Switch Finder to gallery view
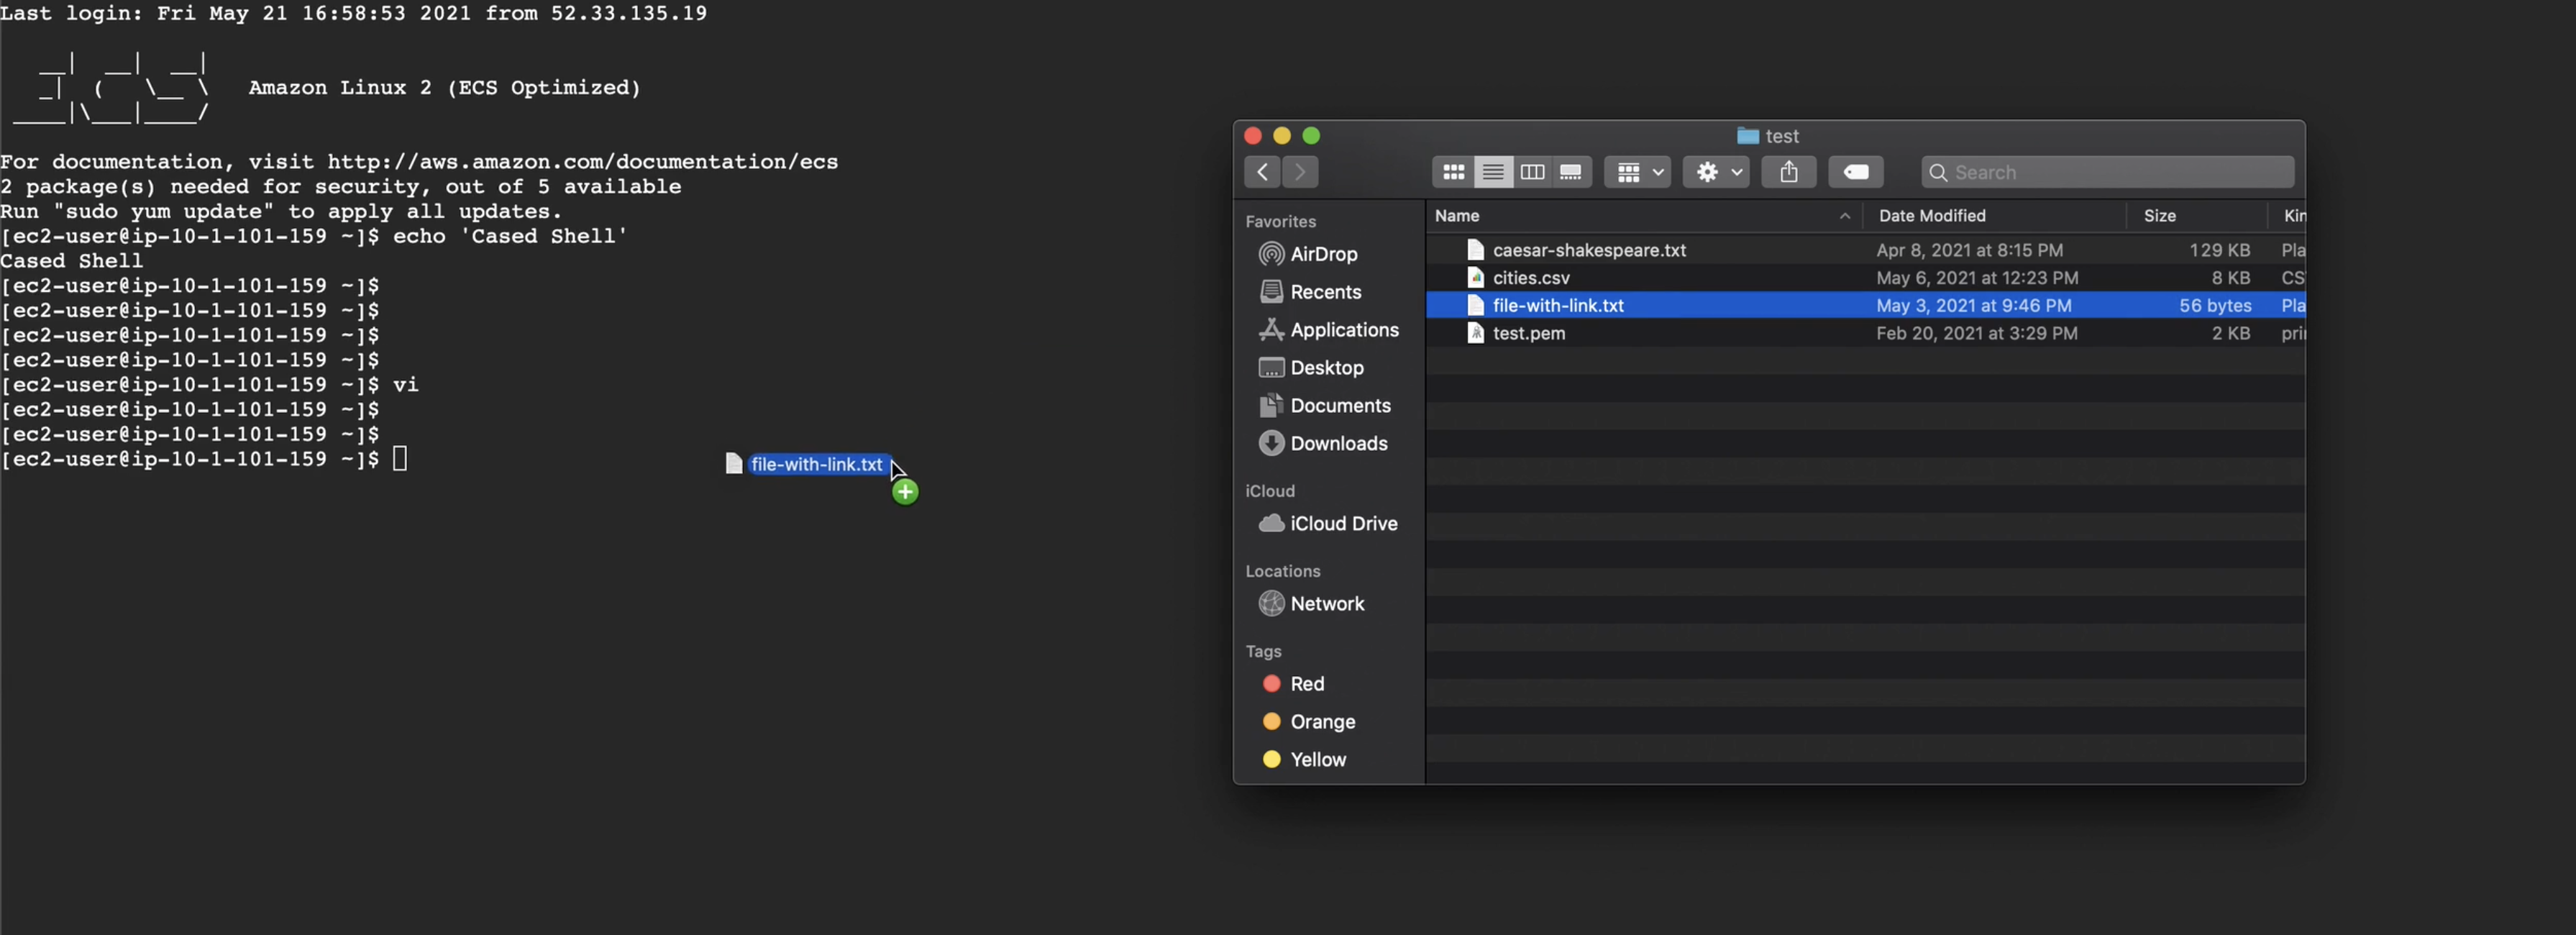The image size is (2576, 935). (1570, 172)
